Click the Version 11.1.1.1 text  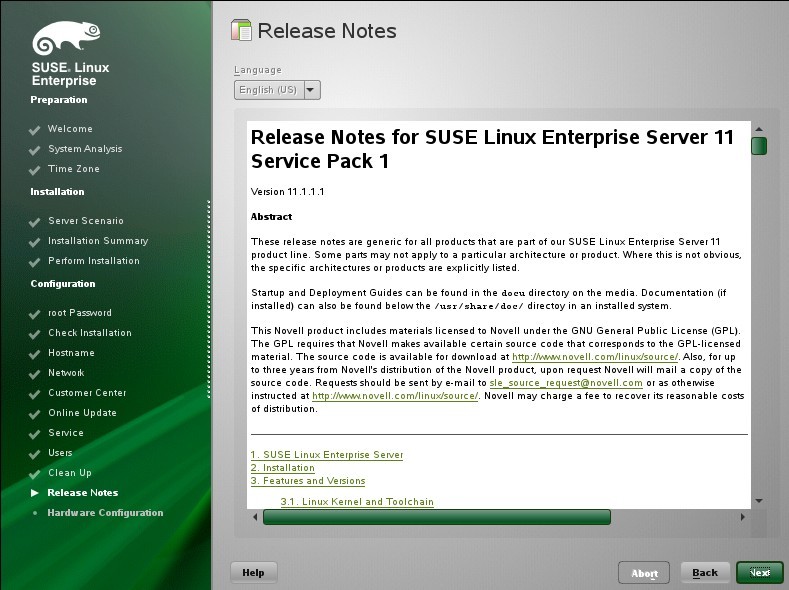click(x=287, y=192)
